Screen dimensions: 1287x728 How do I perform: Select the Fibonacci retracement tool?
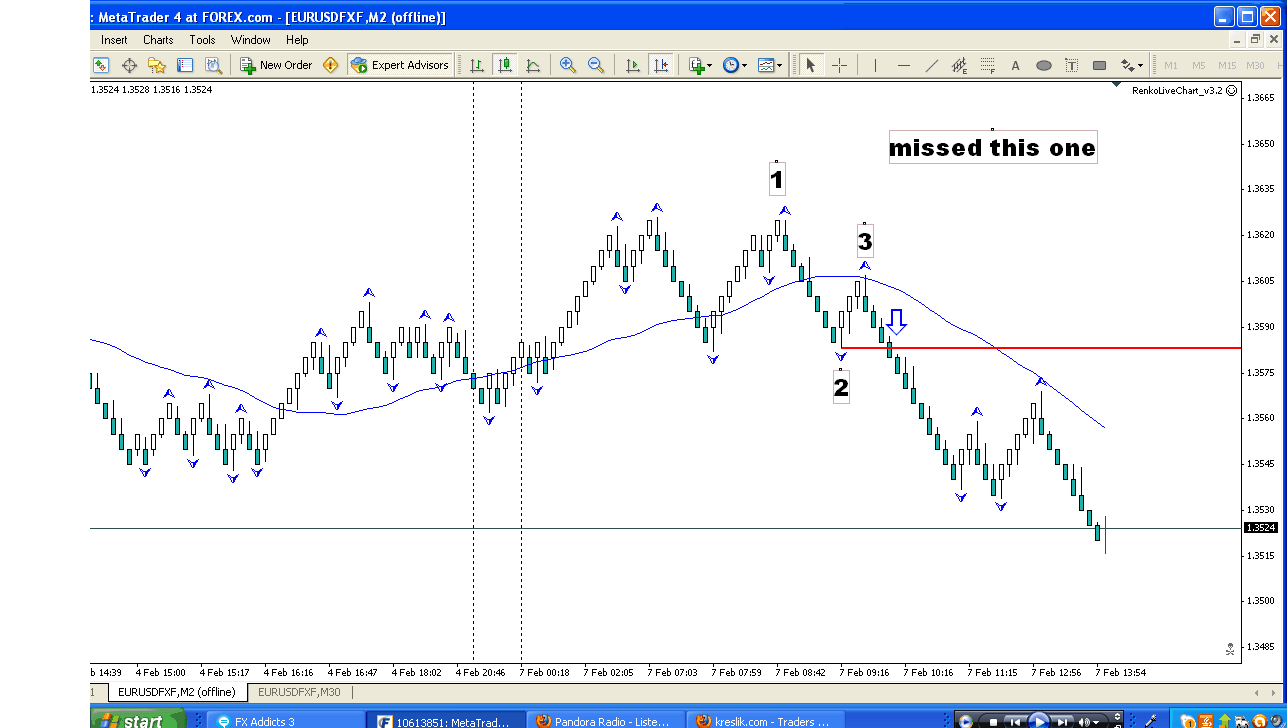(x=987, y=65)
